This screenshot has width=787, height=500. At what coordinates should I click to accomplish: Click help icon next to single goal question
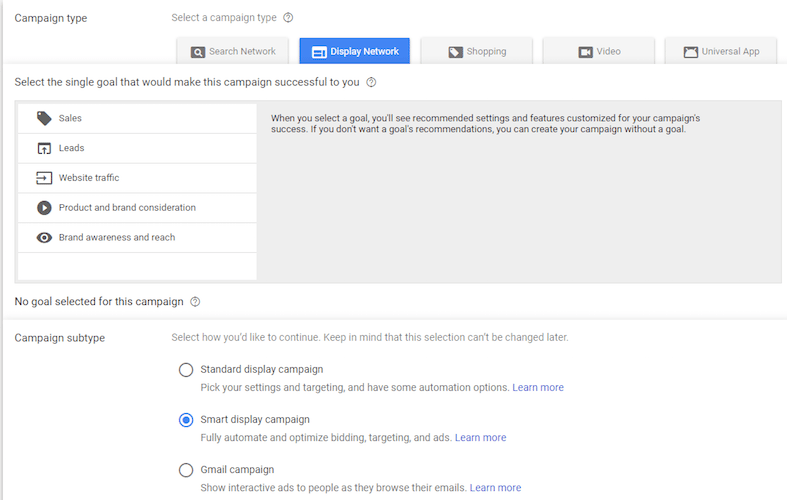coord(371,82)
